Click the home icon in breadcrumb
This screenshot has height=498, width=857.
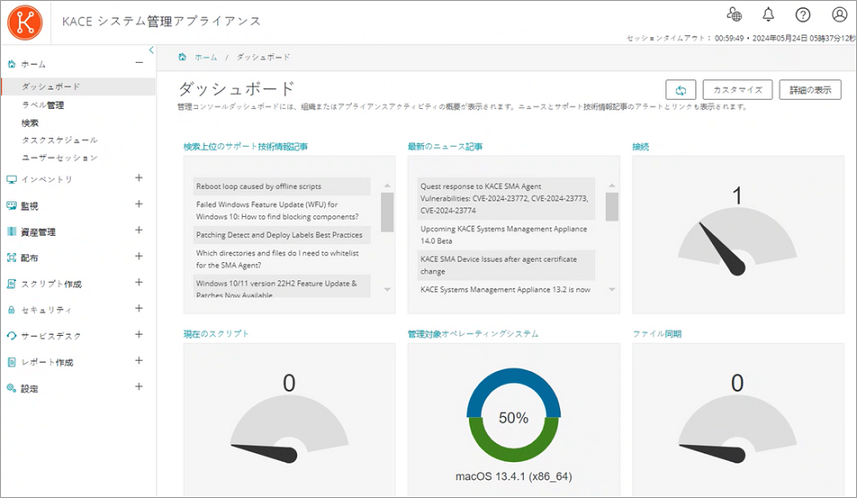click(183, 57)
